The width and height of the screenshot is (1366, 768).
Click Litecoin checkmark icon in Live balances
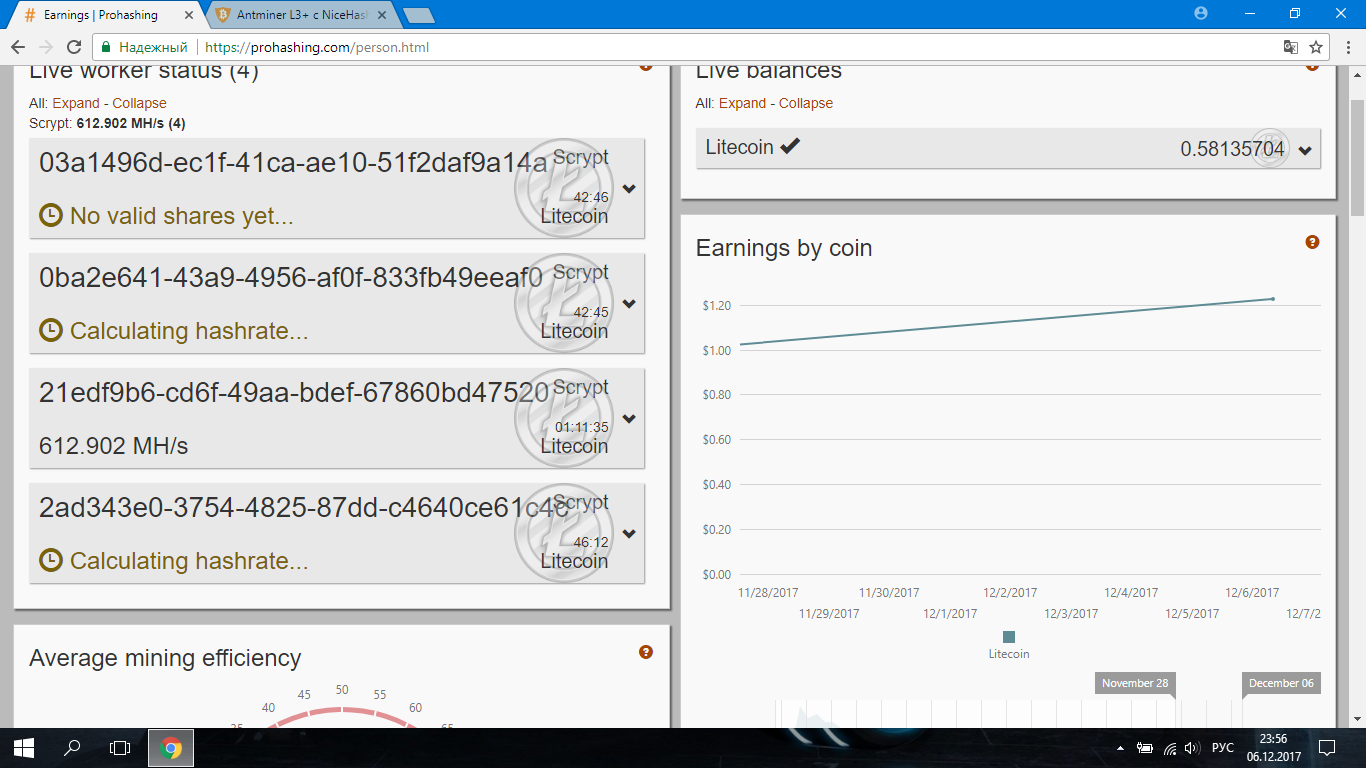(x=790, y=146)
